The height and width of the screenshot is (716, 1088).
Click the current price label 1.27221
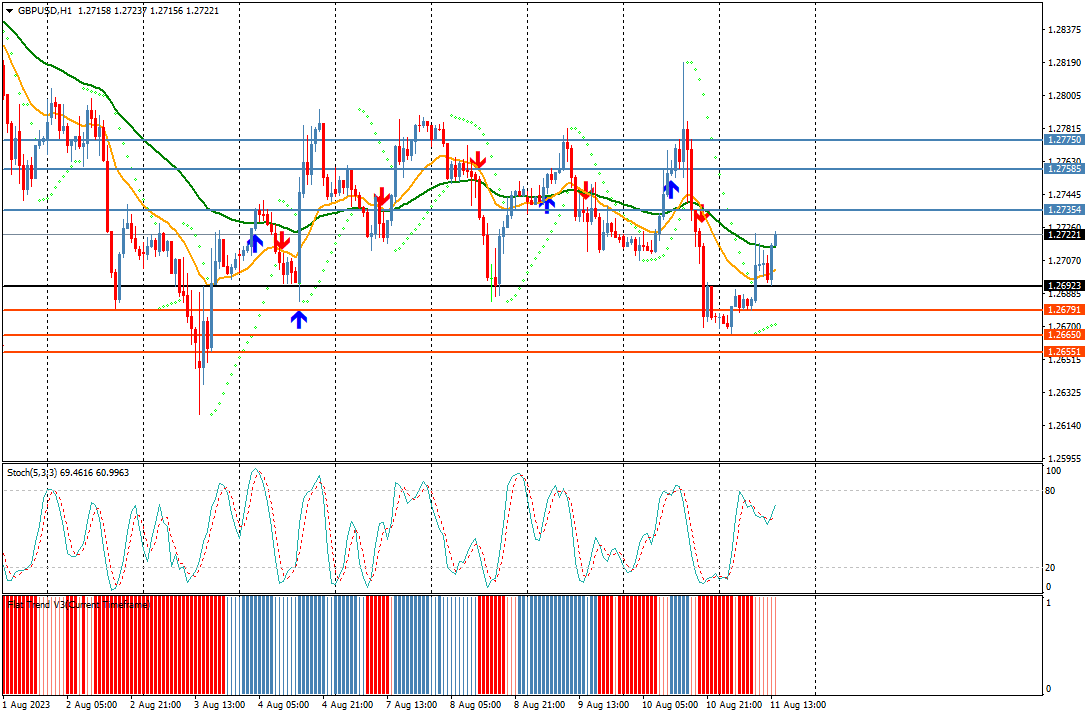coord(1064,235)
